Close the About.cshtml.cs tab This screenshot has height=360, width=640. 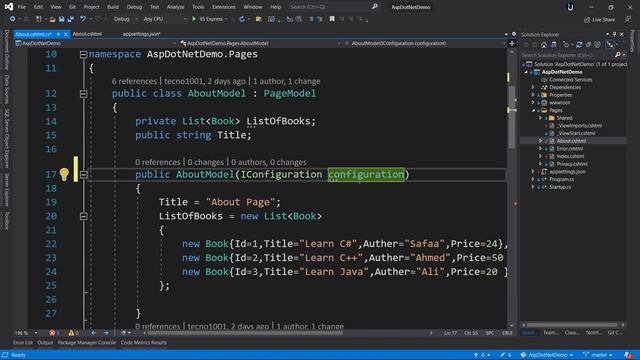coord(66,34)
